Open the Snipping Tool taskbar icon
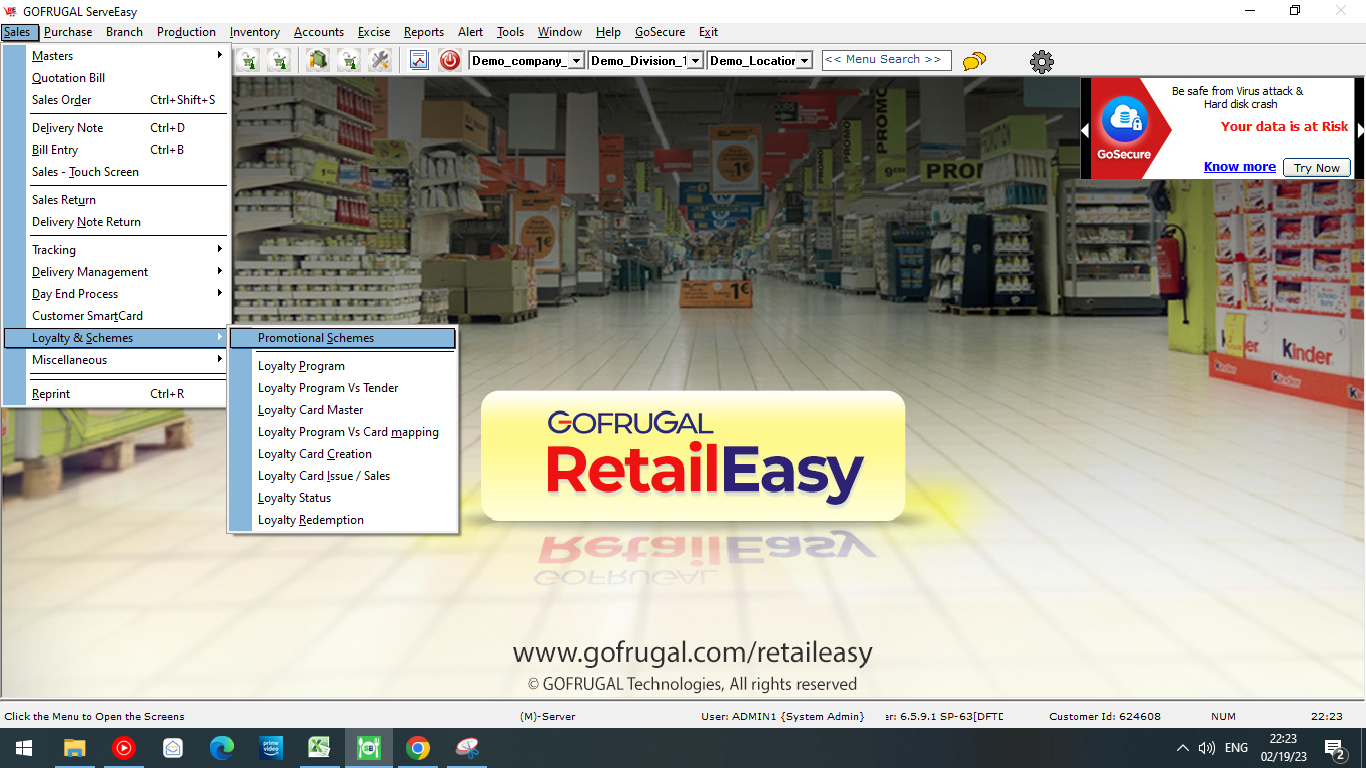1366x768 pixels. [467, 748]
